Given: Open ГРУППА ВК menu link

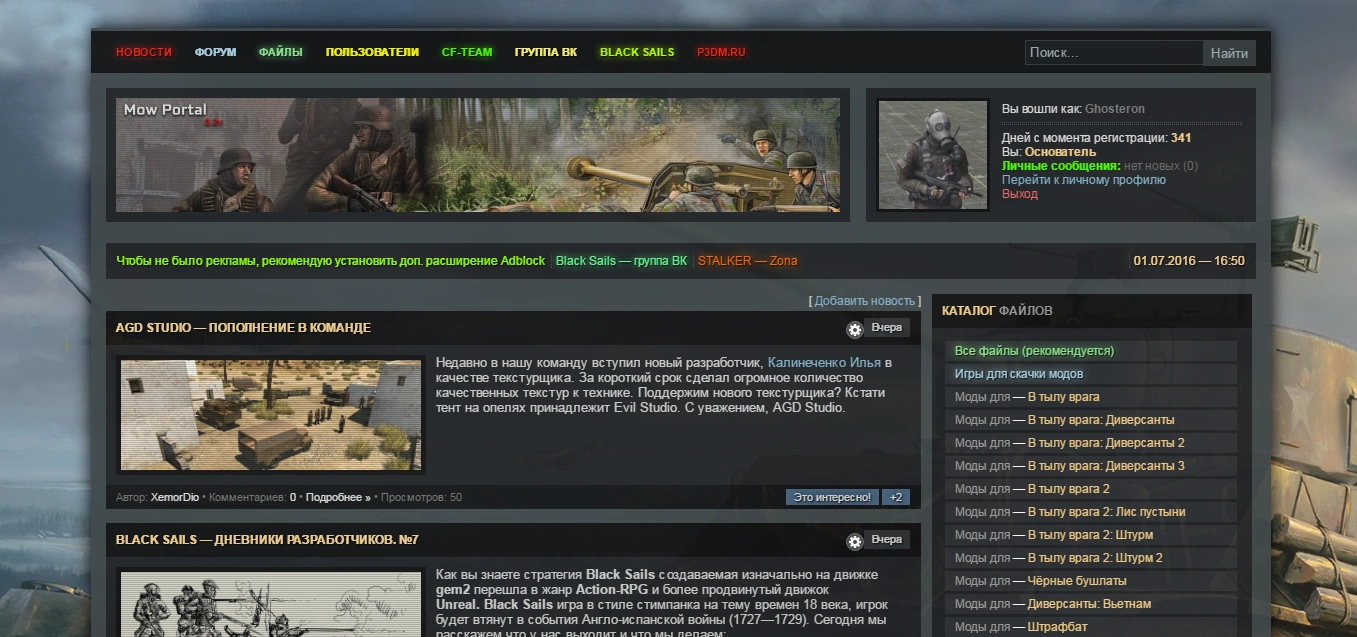Looking at the screenshot, I should 546,52.
